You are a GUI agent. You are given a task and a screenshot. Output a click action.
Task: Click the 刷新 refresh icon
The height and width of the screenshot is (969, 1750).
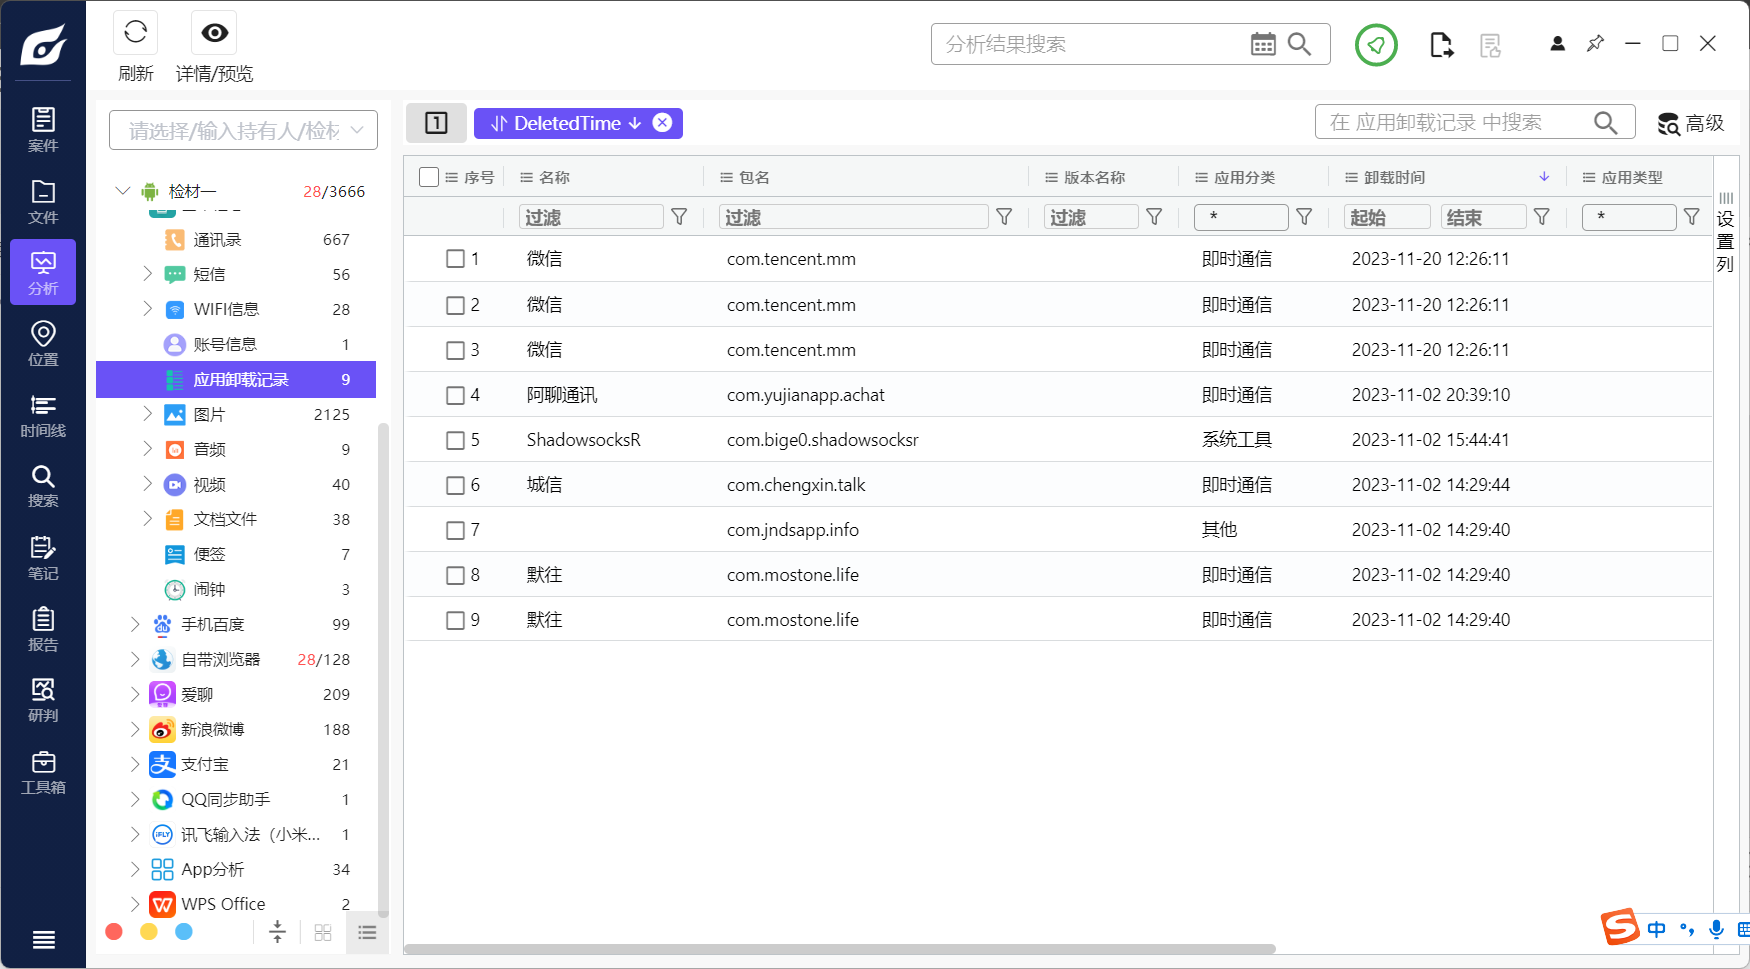tap(136, 33)
